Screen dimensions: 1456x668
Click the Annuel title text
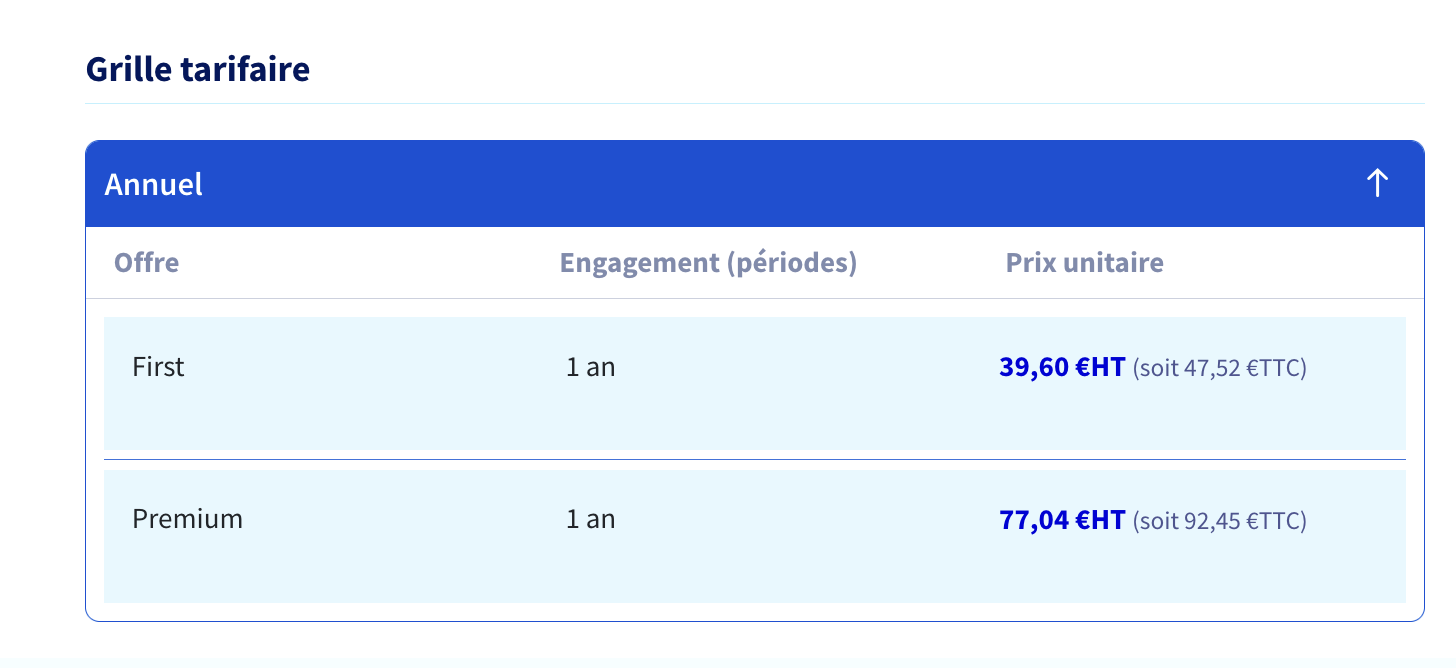[153, 184]
